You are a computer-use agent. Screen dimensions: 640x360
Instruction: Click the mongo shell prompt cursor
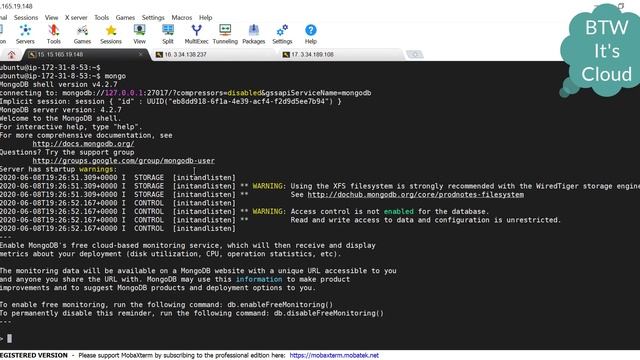click(9, 338)
